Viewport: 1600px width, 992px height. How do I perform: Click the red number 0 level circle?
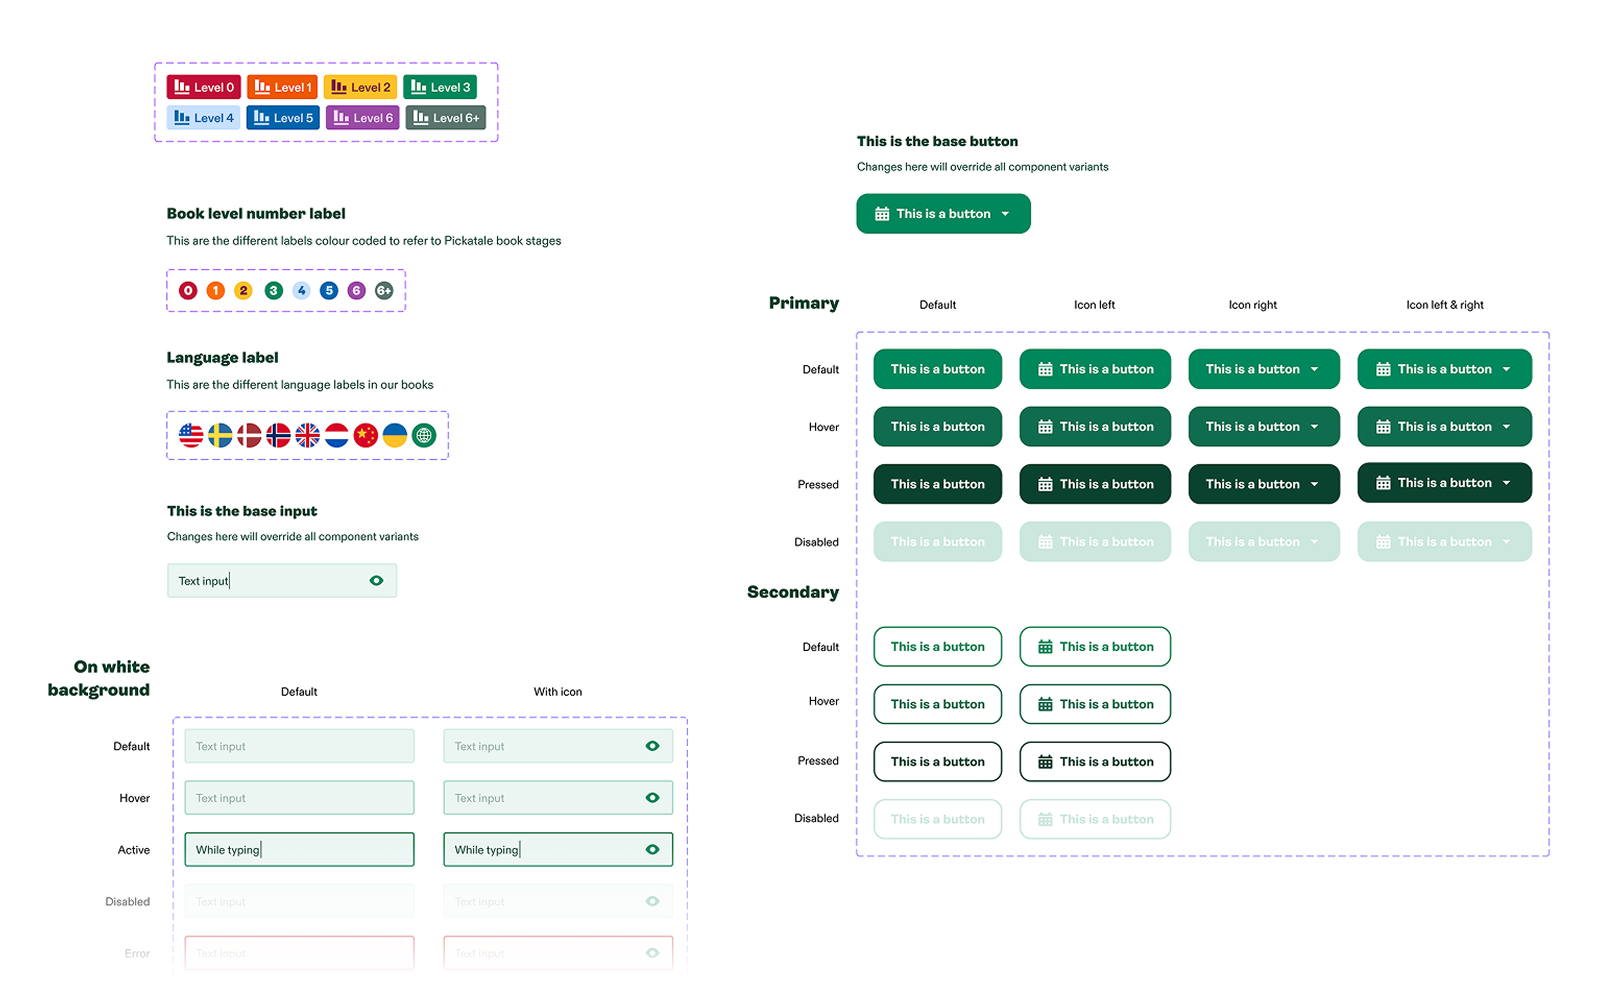188,291
